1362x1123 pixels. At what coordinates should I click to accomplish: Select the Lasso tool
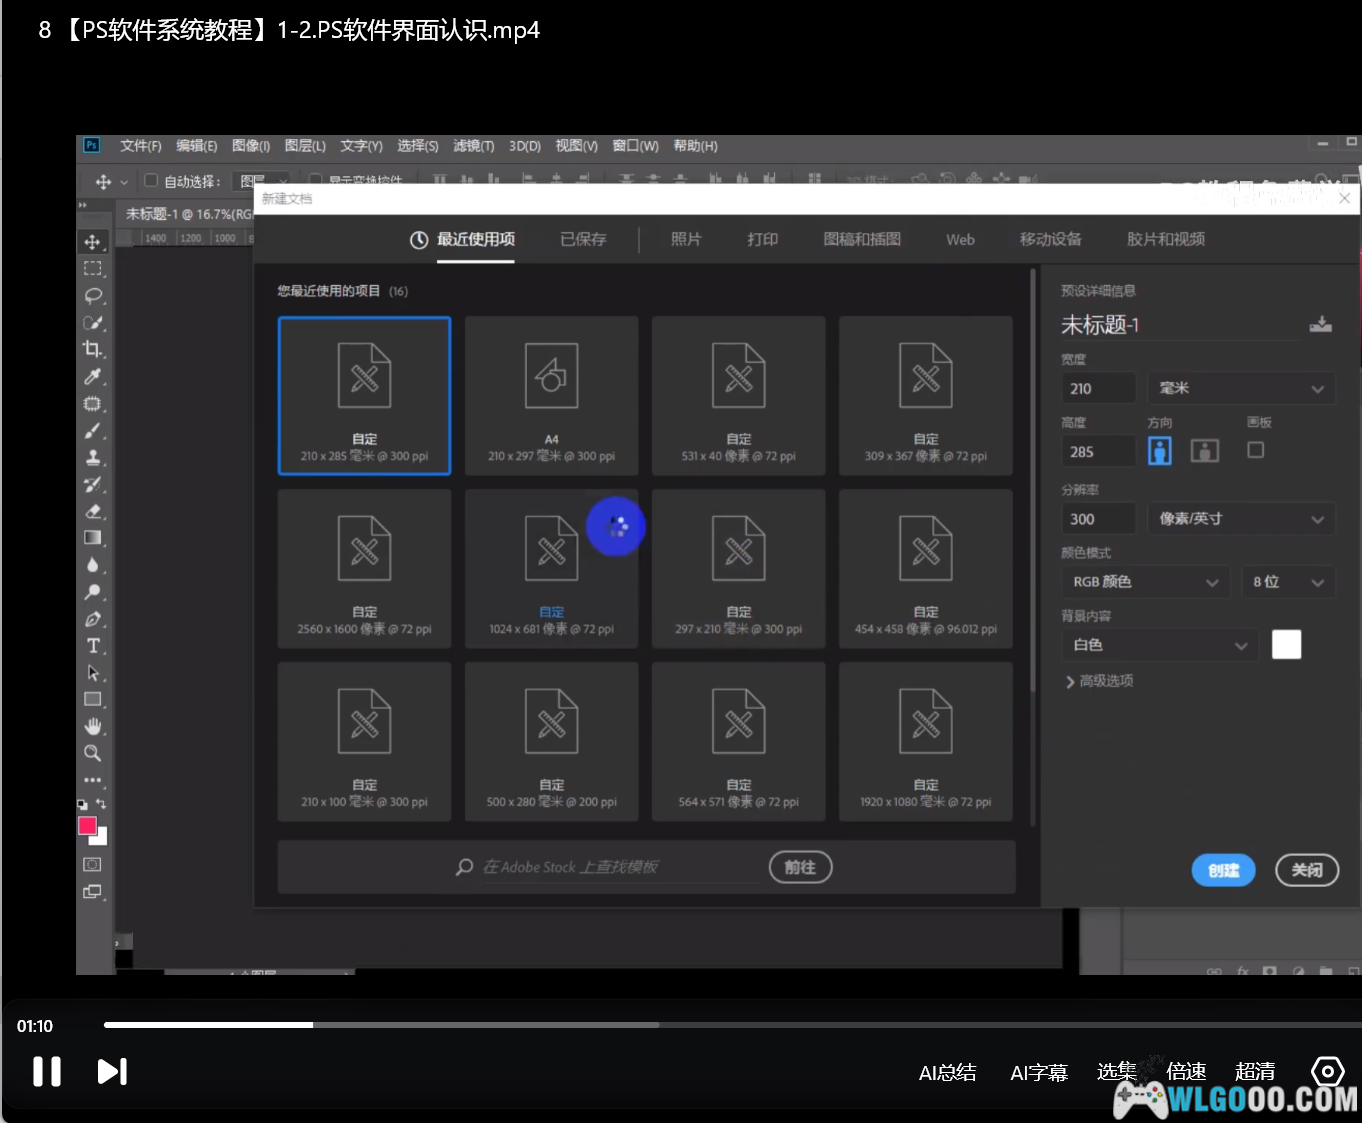[x=93, y=296]
